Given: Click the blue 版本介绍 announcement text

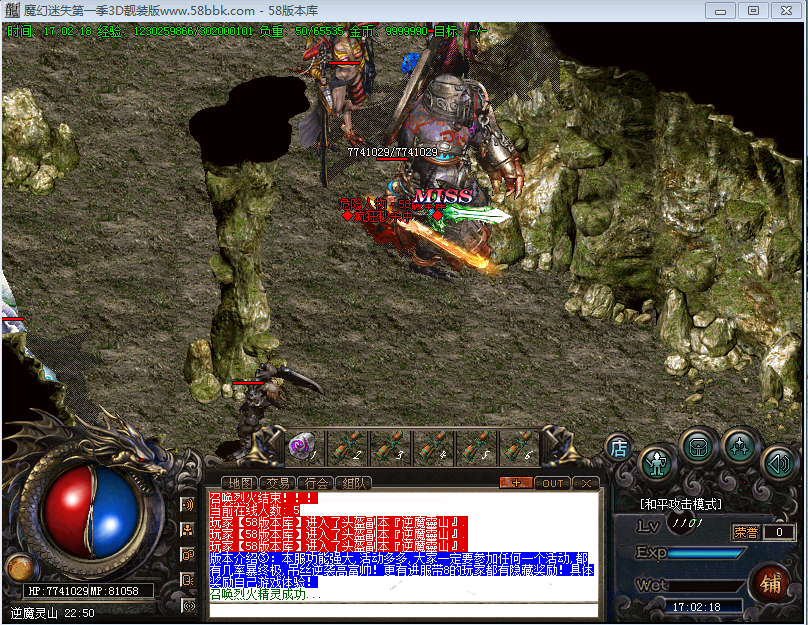Looking at the screenshot, I should click(x=401, y=570).
